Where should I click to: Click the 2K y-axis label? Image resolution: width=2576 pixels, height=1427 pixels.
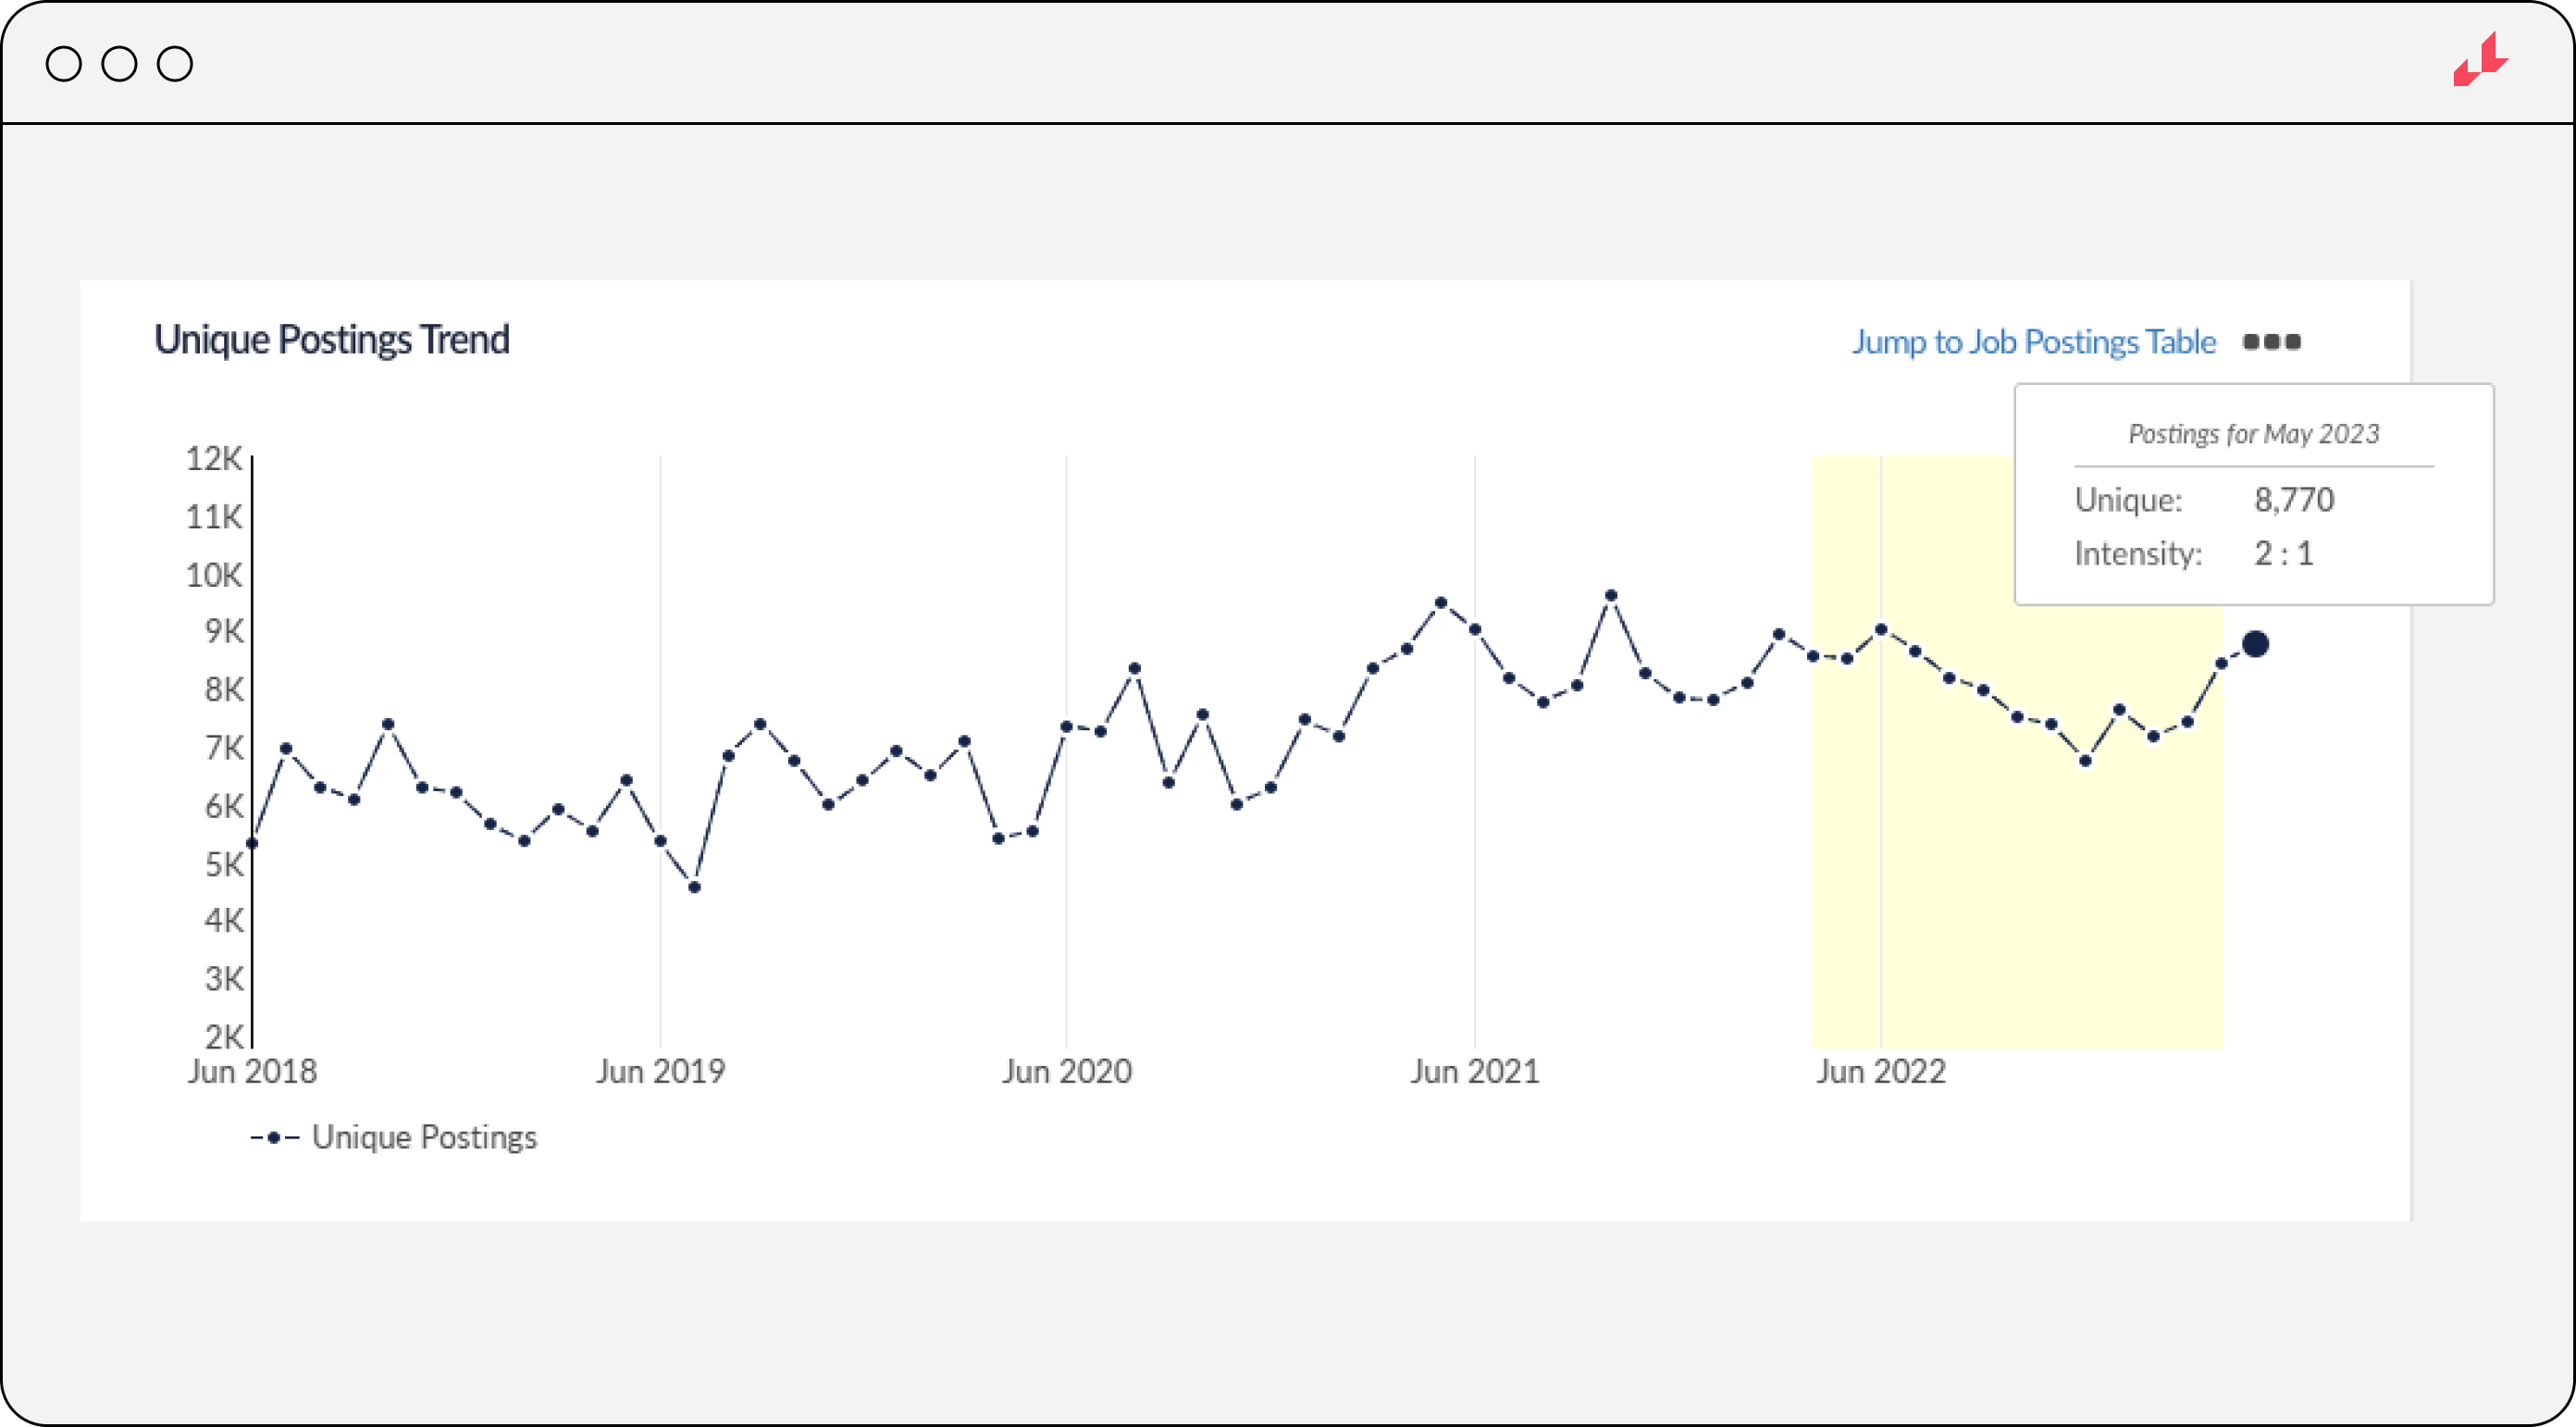(x=223, y=1036)
